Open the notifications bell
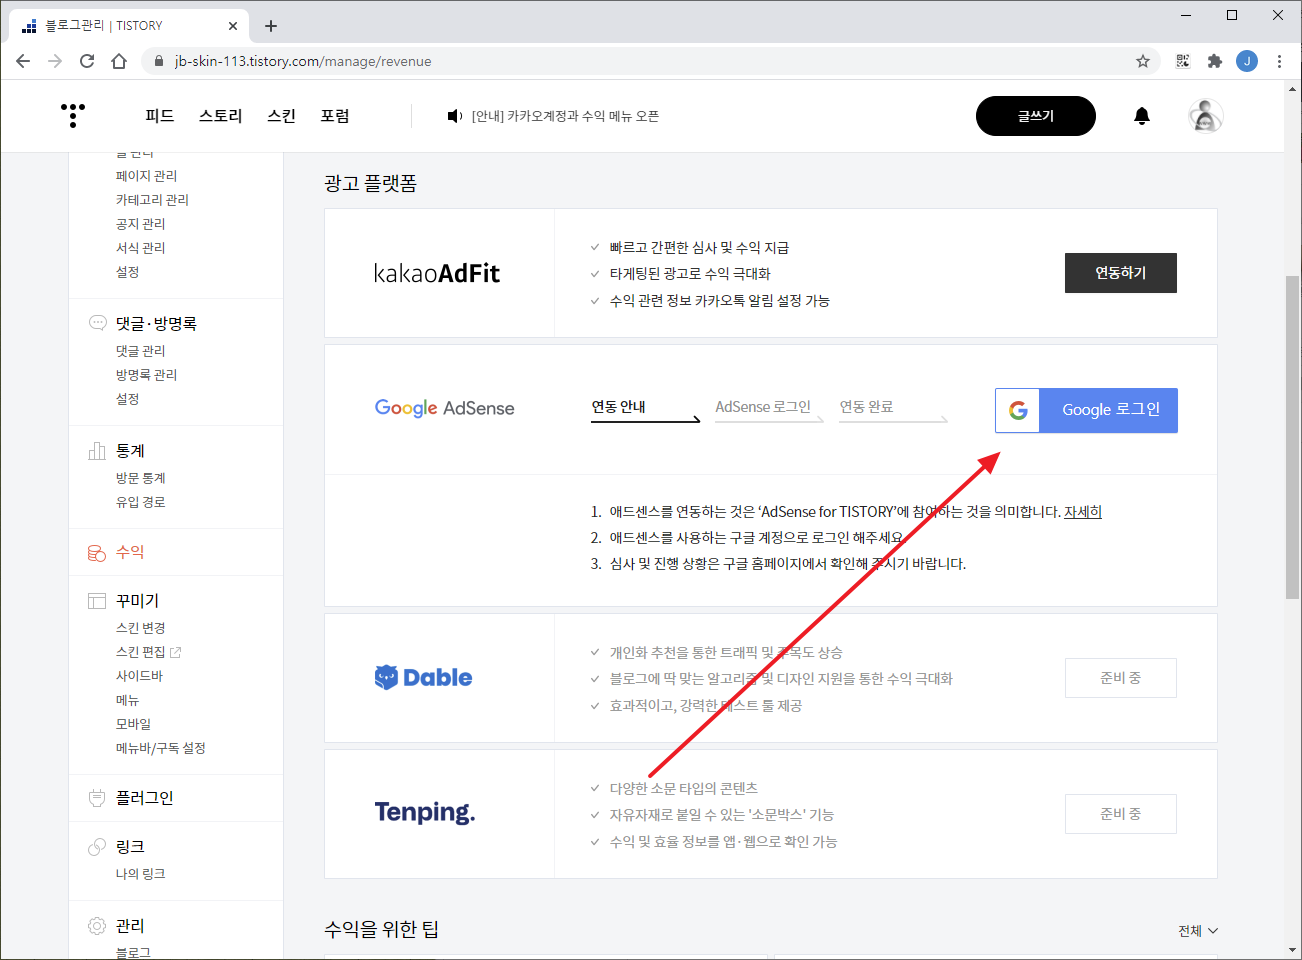 point(1142,116)
